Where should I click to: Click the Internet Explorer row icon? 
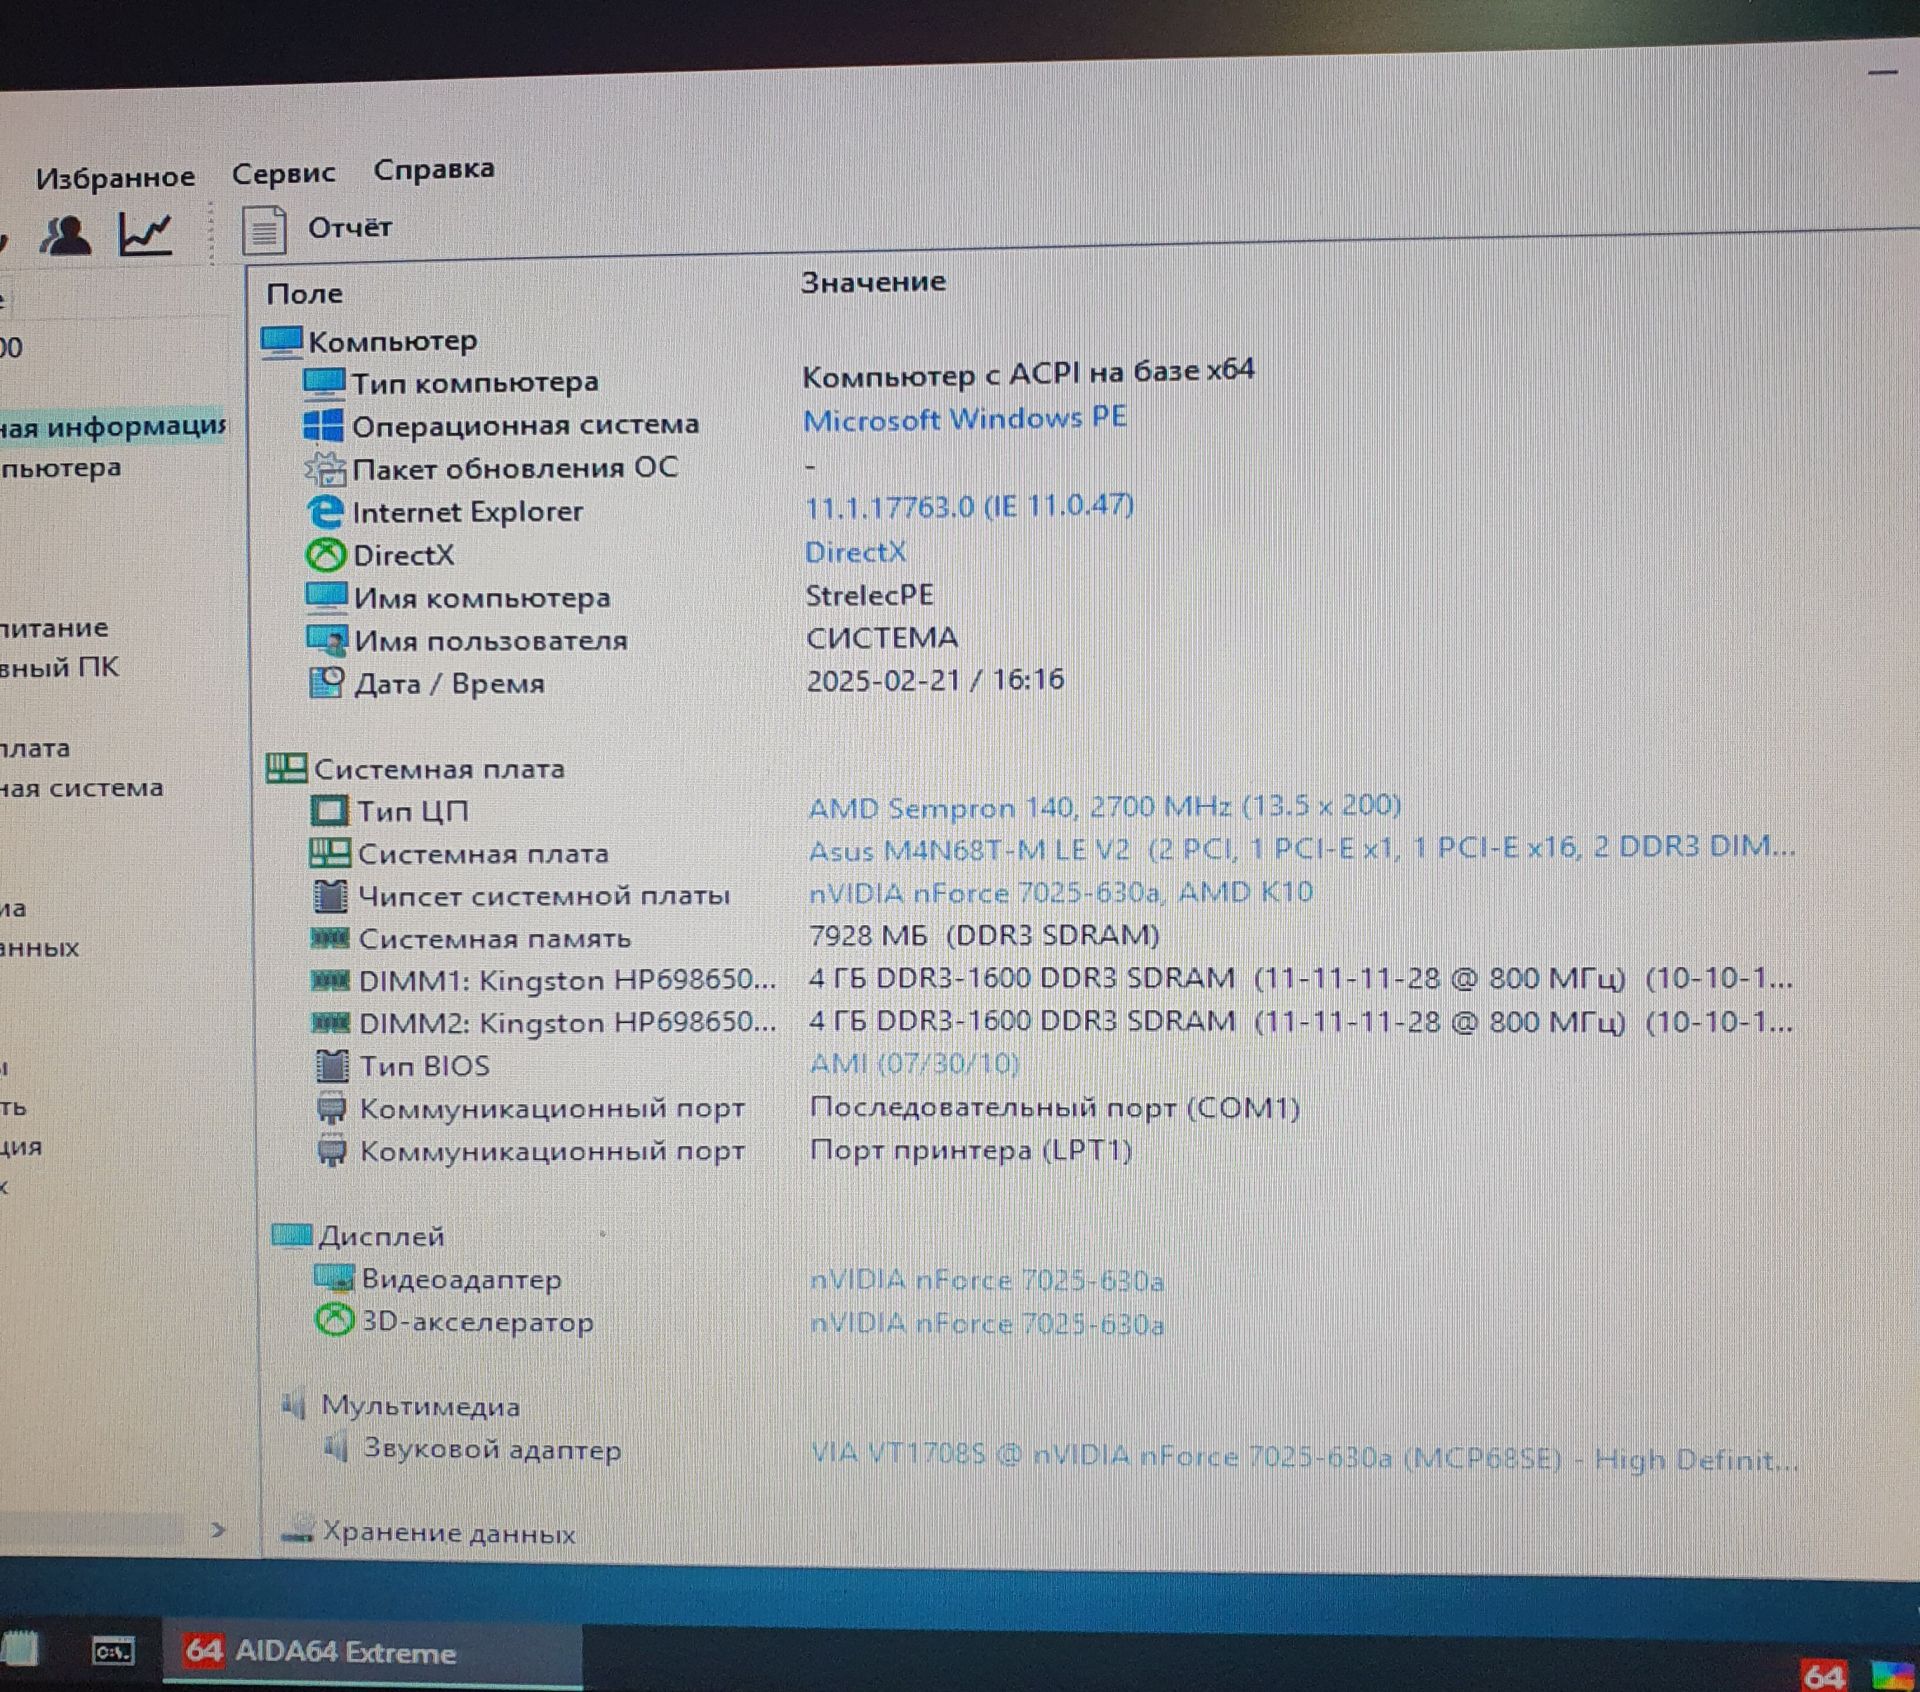[325, 512]
